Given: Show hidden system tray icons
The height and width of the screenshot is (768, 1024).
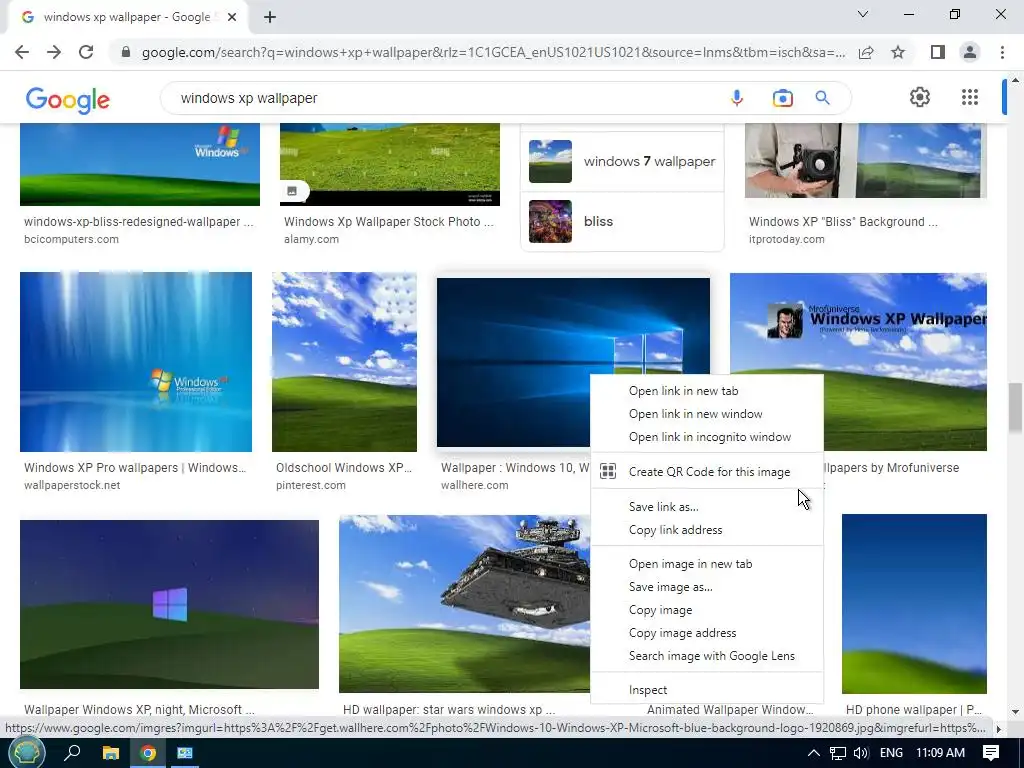Looking at the screenshot, I should 814,753.
